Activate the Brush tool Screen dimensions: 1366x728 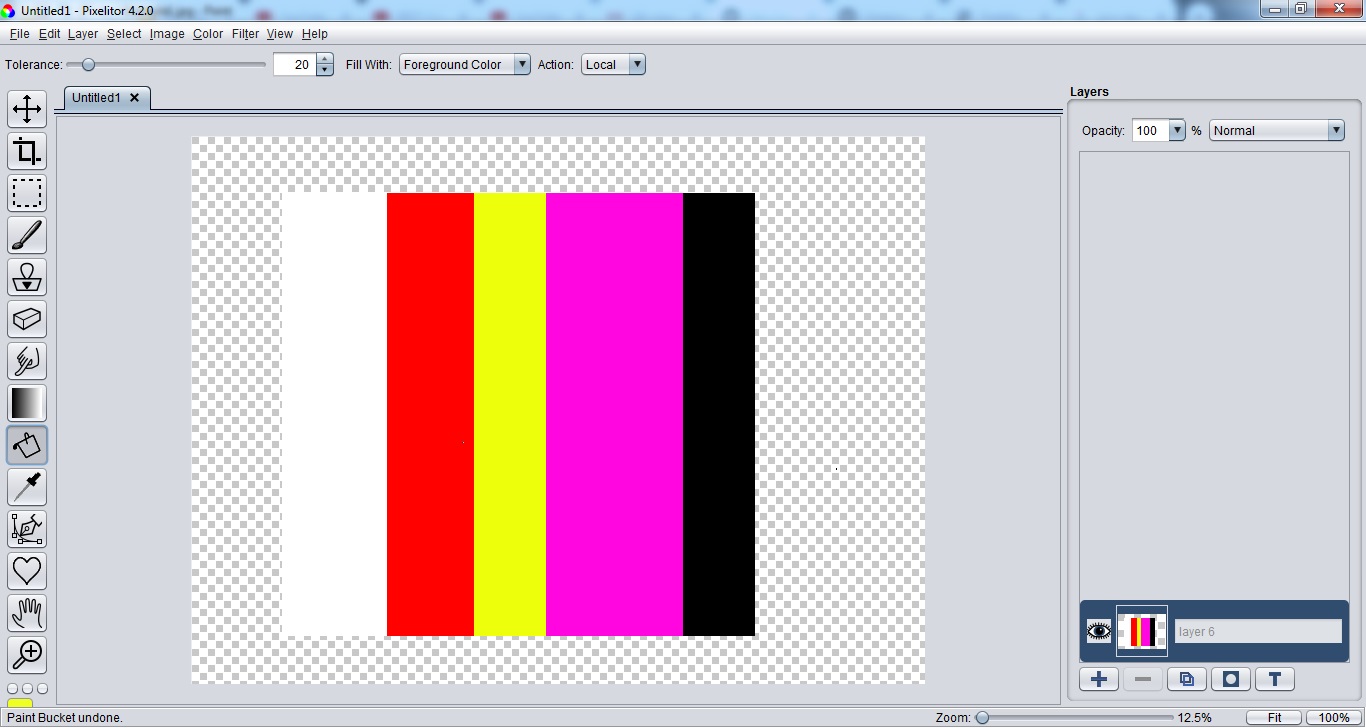[x=27, y=235]
